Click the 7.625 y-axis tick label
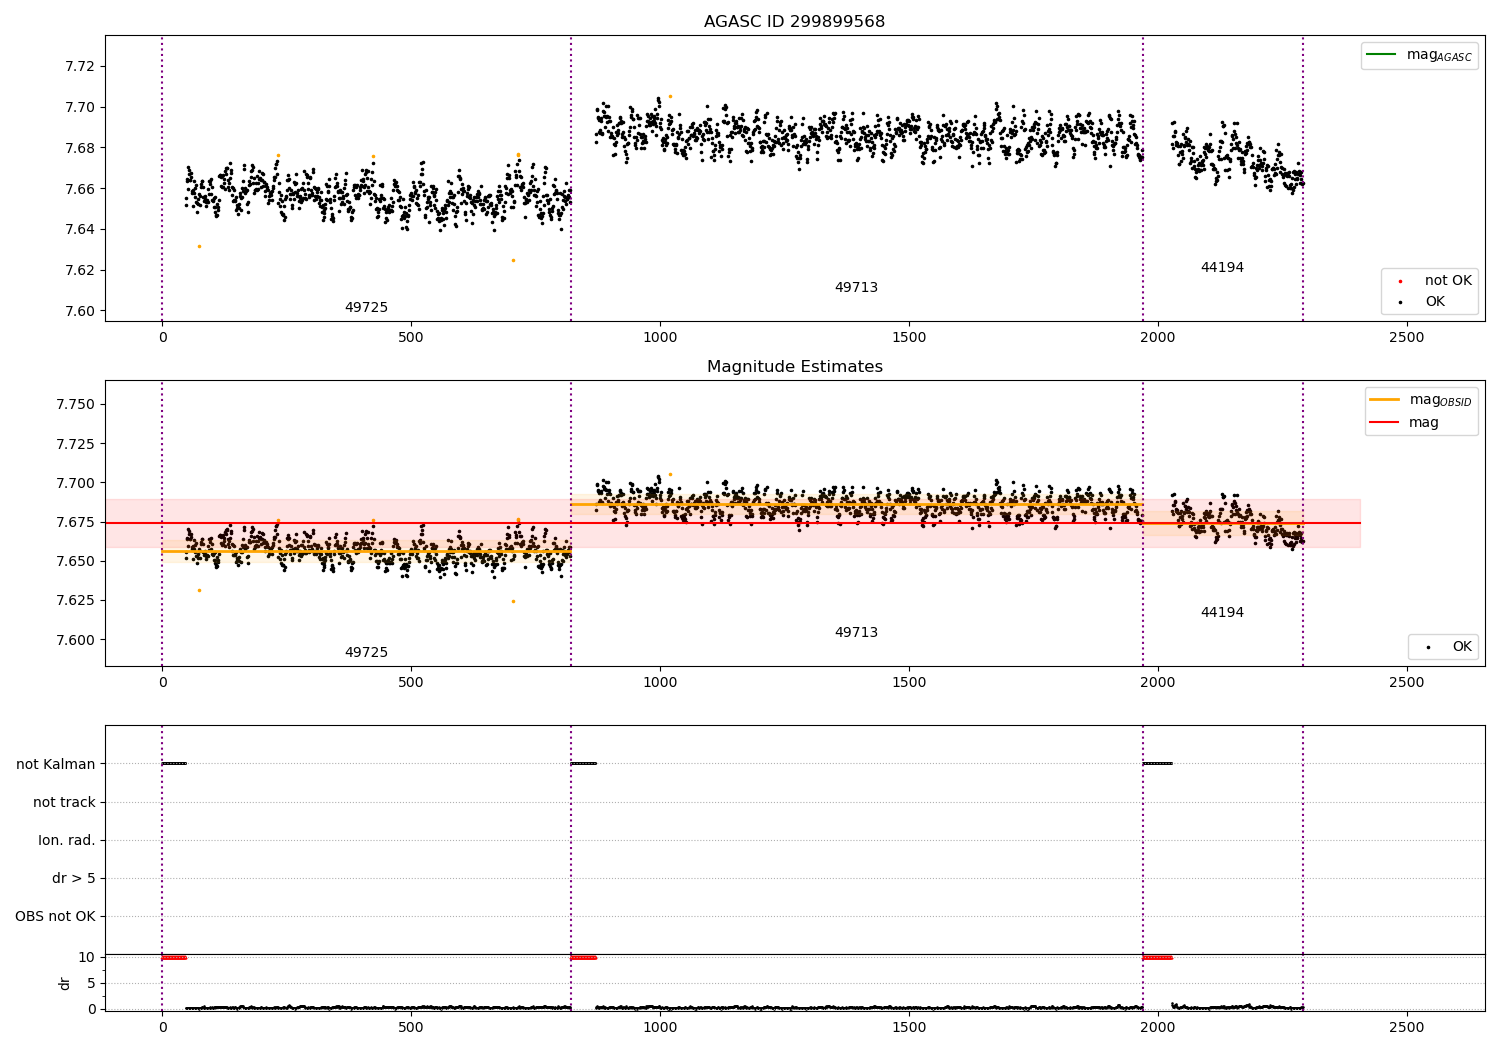This screenshot has width=1500, height=1050. tap(76, 600)
